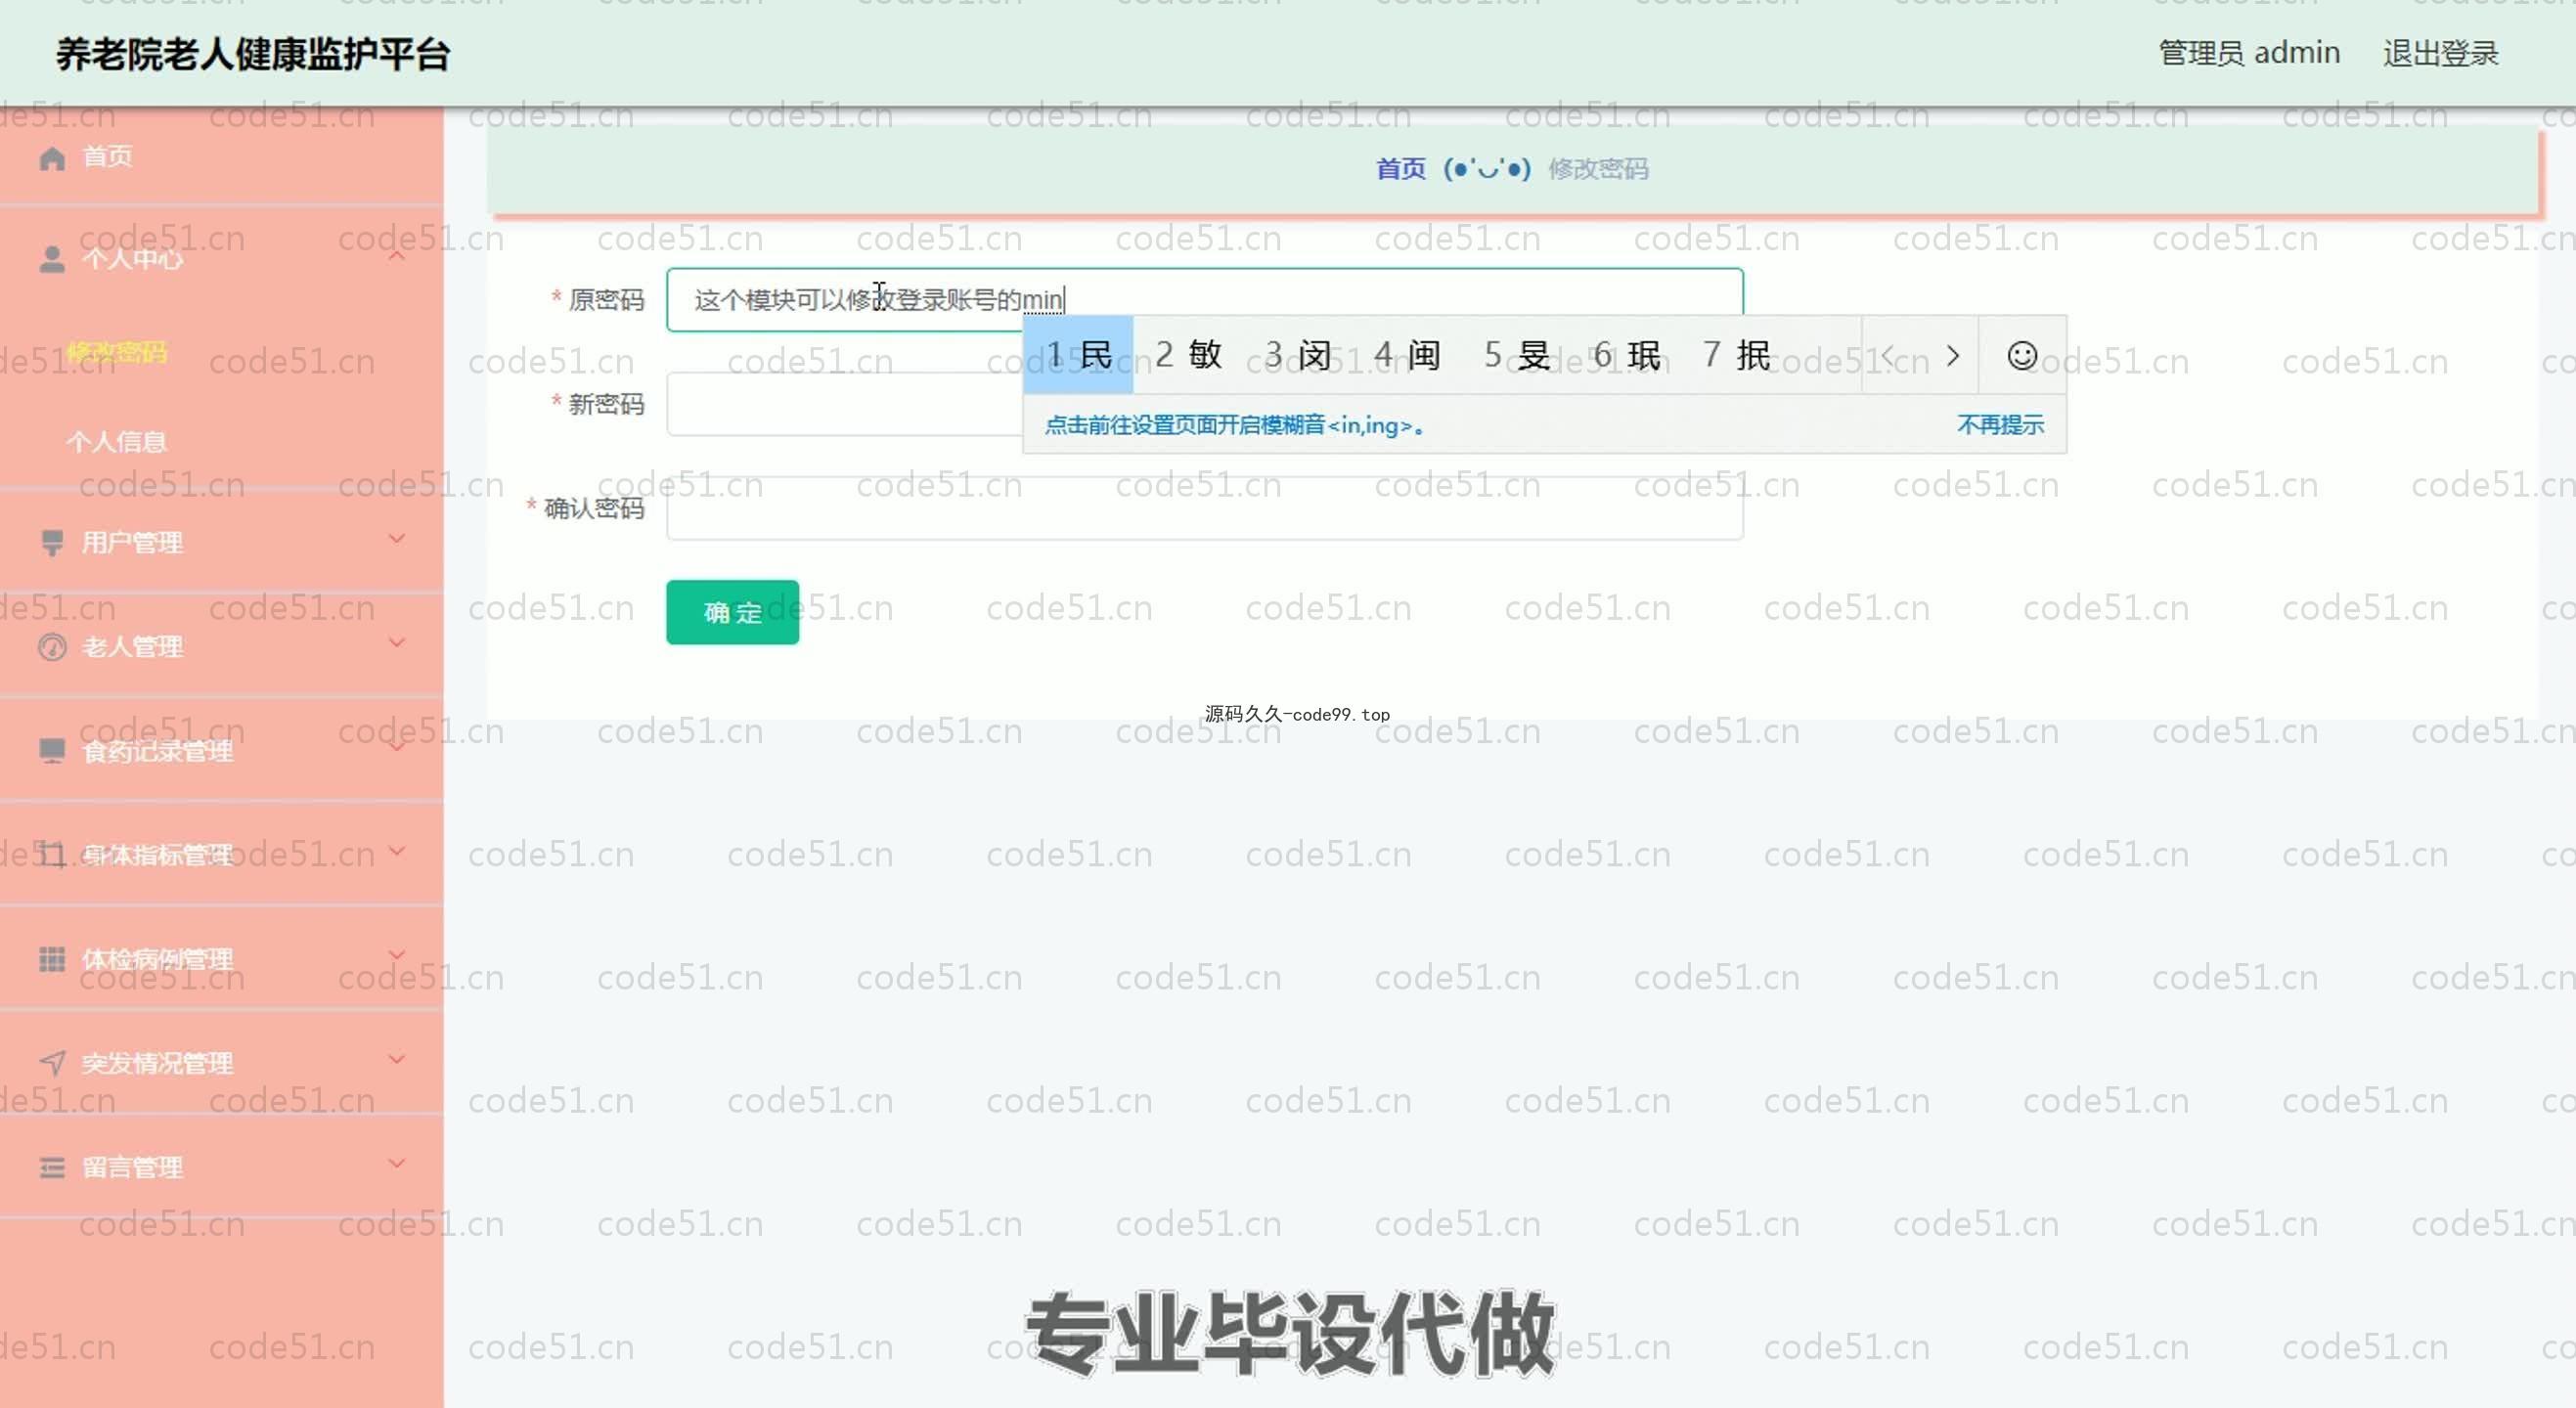This screenshot has height=1408, width=2576.
Task: Open the fuzzy pinyin settings tip link
Action: pyautogui.click(x=1234, y=425)
